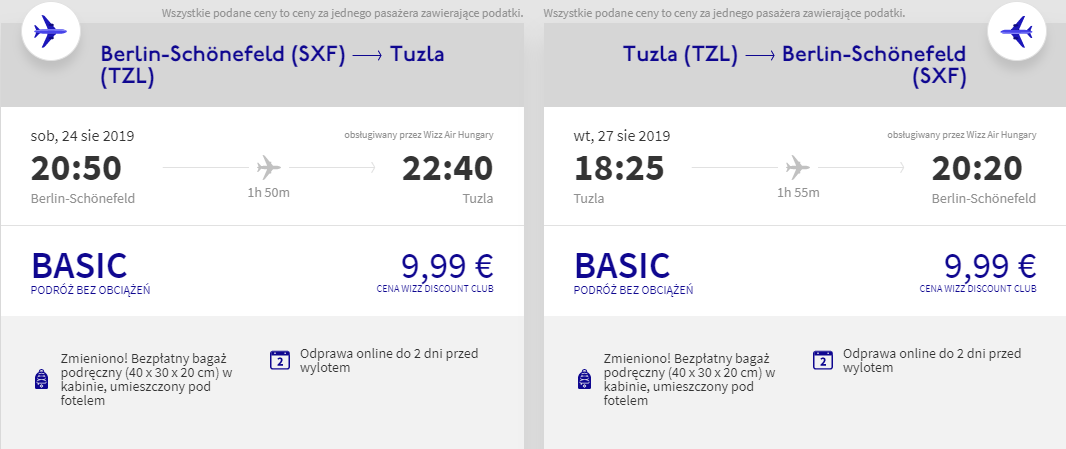
Task: Click the Tuzla (TZL) to Berlin-Schönefeld route header
Action: point(795,65)
